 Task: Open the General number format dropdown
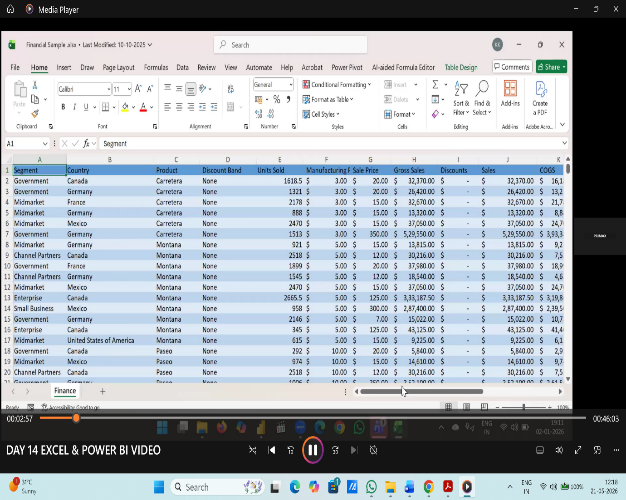pos(291,85)
